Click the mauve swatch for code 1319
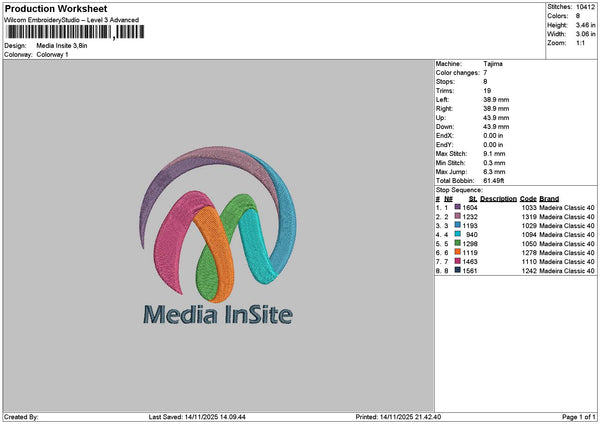The width and height of the screenshot is (600, 424). pyautogui.click(x=457, y=216)
